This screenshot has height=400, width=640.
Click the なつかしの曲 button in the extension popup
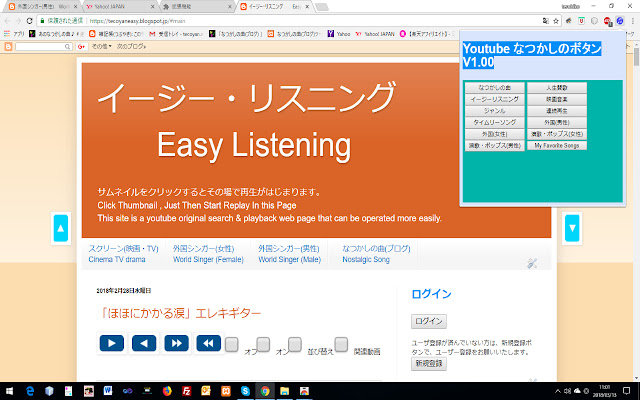click(x=495, y=88)
